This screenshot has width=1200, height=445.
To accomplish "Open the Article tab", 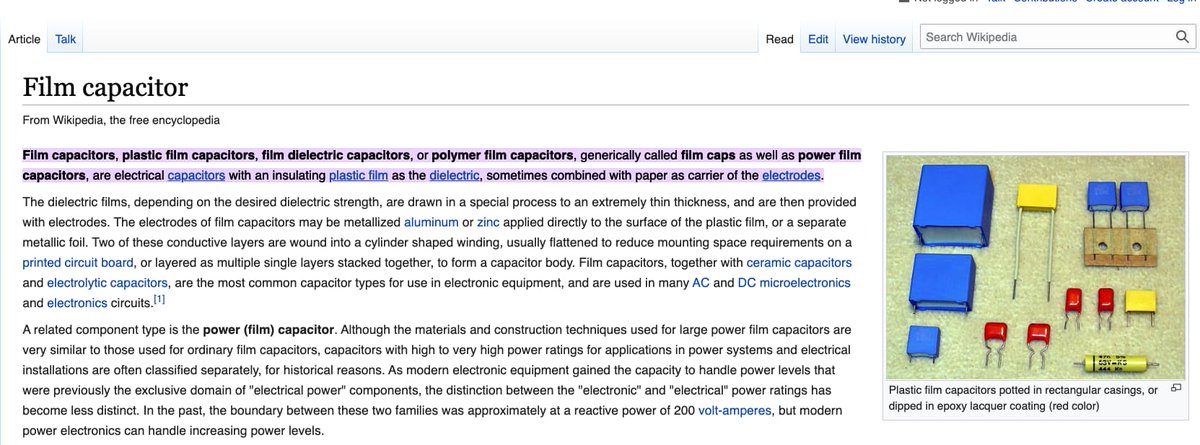I will pyautogui.click(x=24, y=39).
